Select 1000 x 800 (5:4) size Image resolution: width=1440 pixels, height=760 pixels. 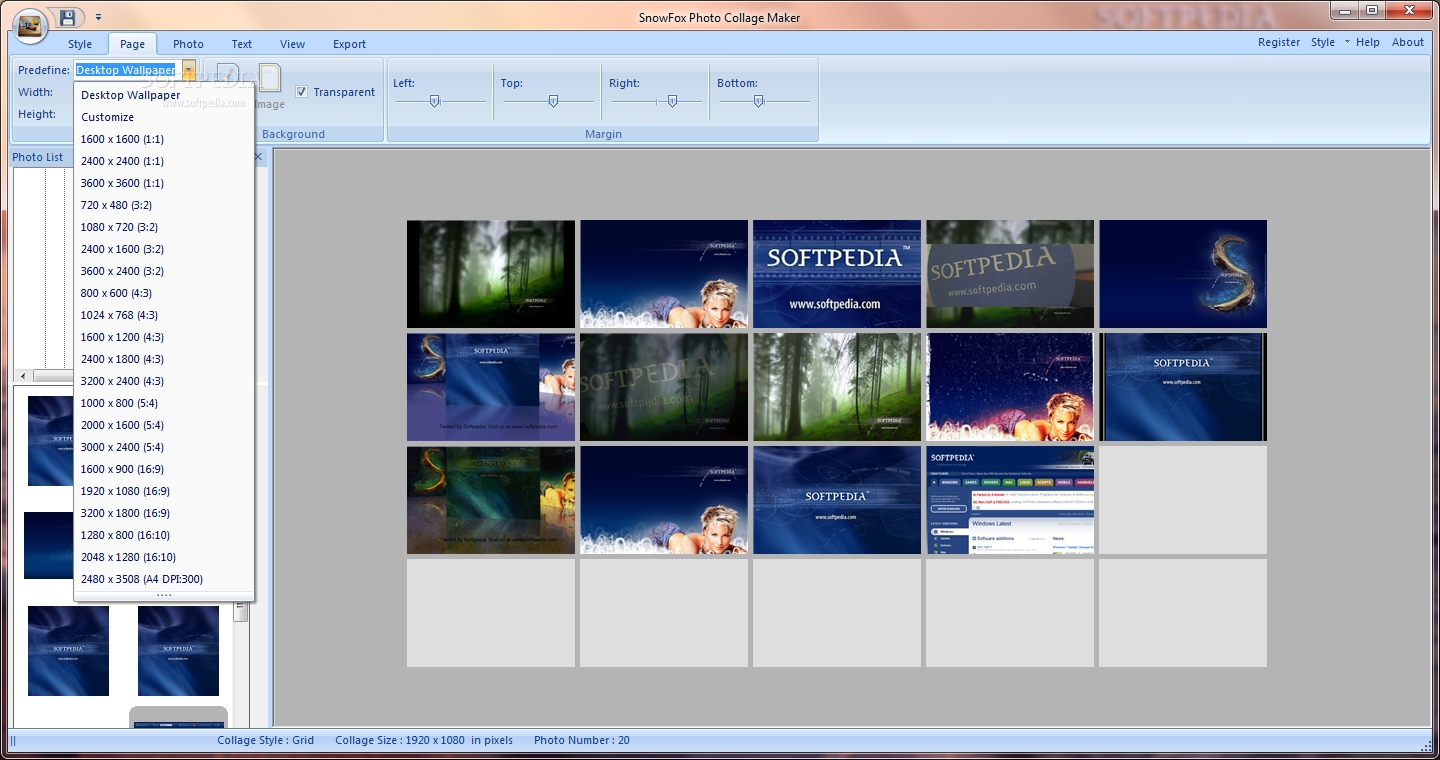pyautogui.click(x=164, y=403)
